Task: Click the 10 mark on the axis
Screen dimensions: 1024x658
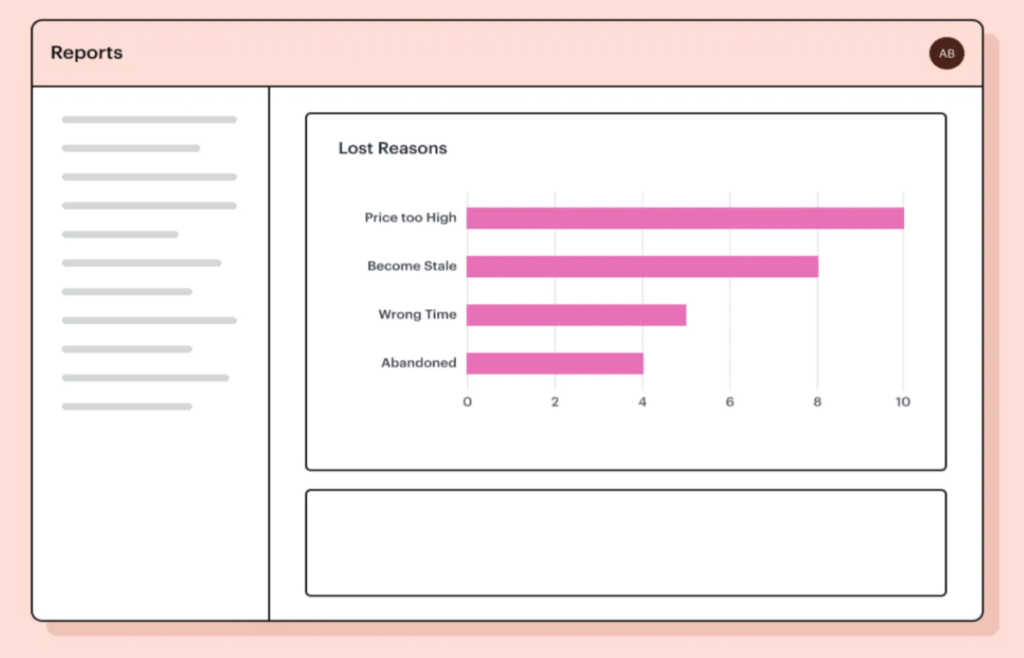Action: point(903,401)
